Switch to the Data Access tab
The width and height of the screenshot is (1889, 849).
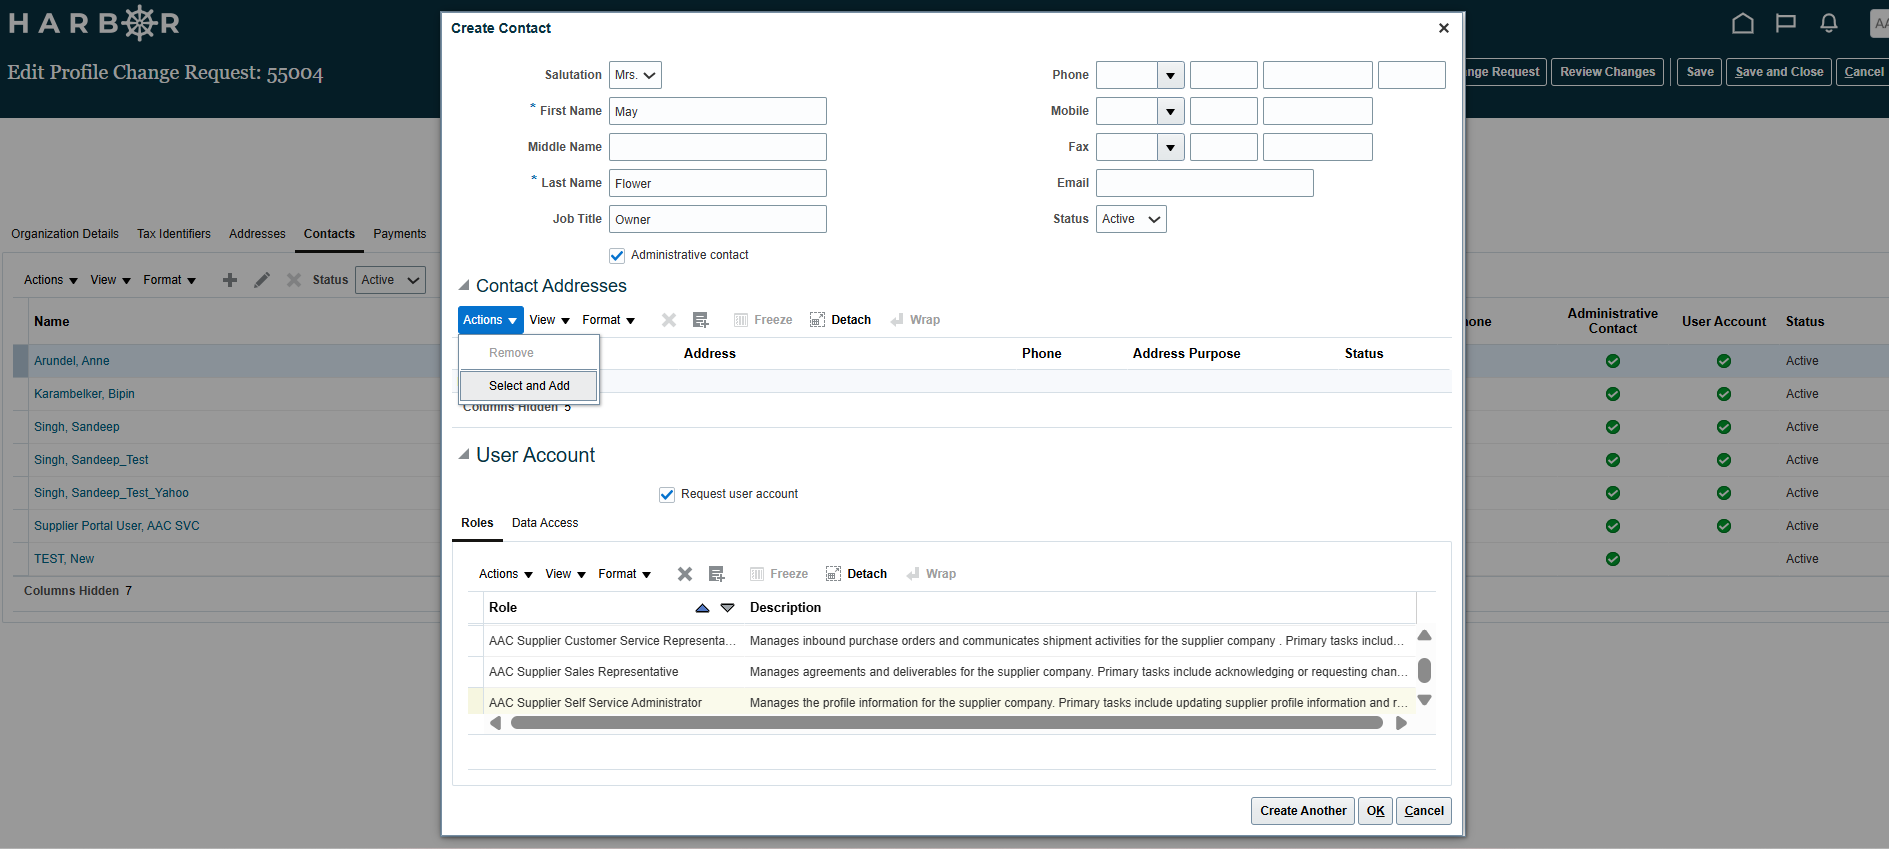coord(545,523)
